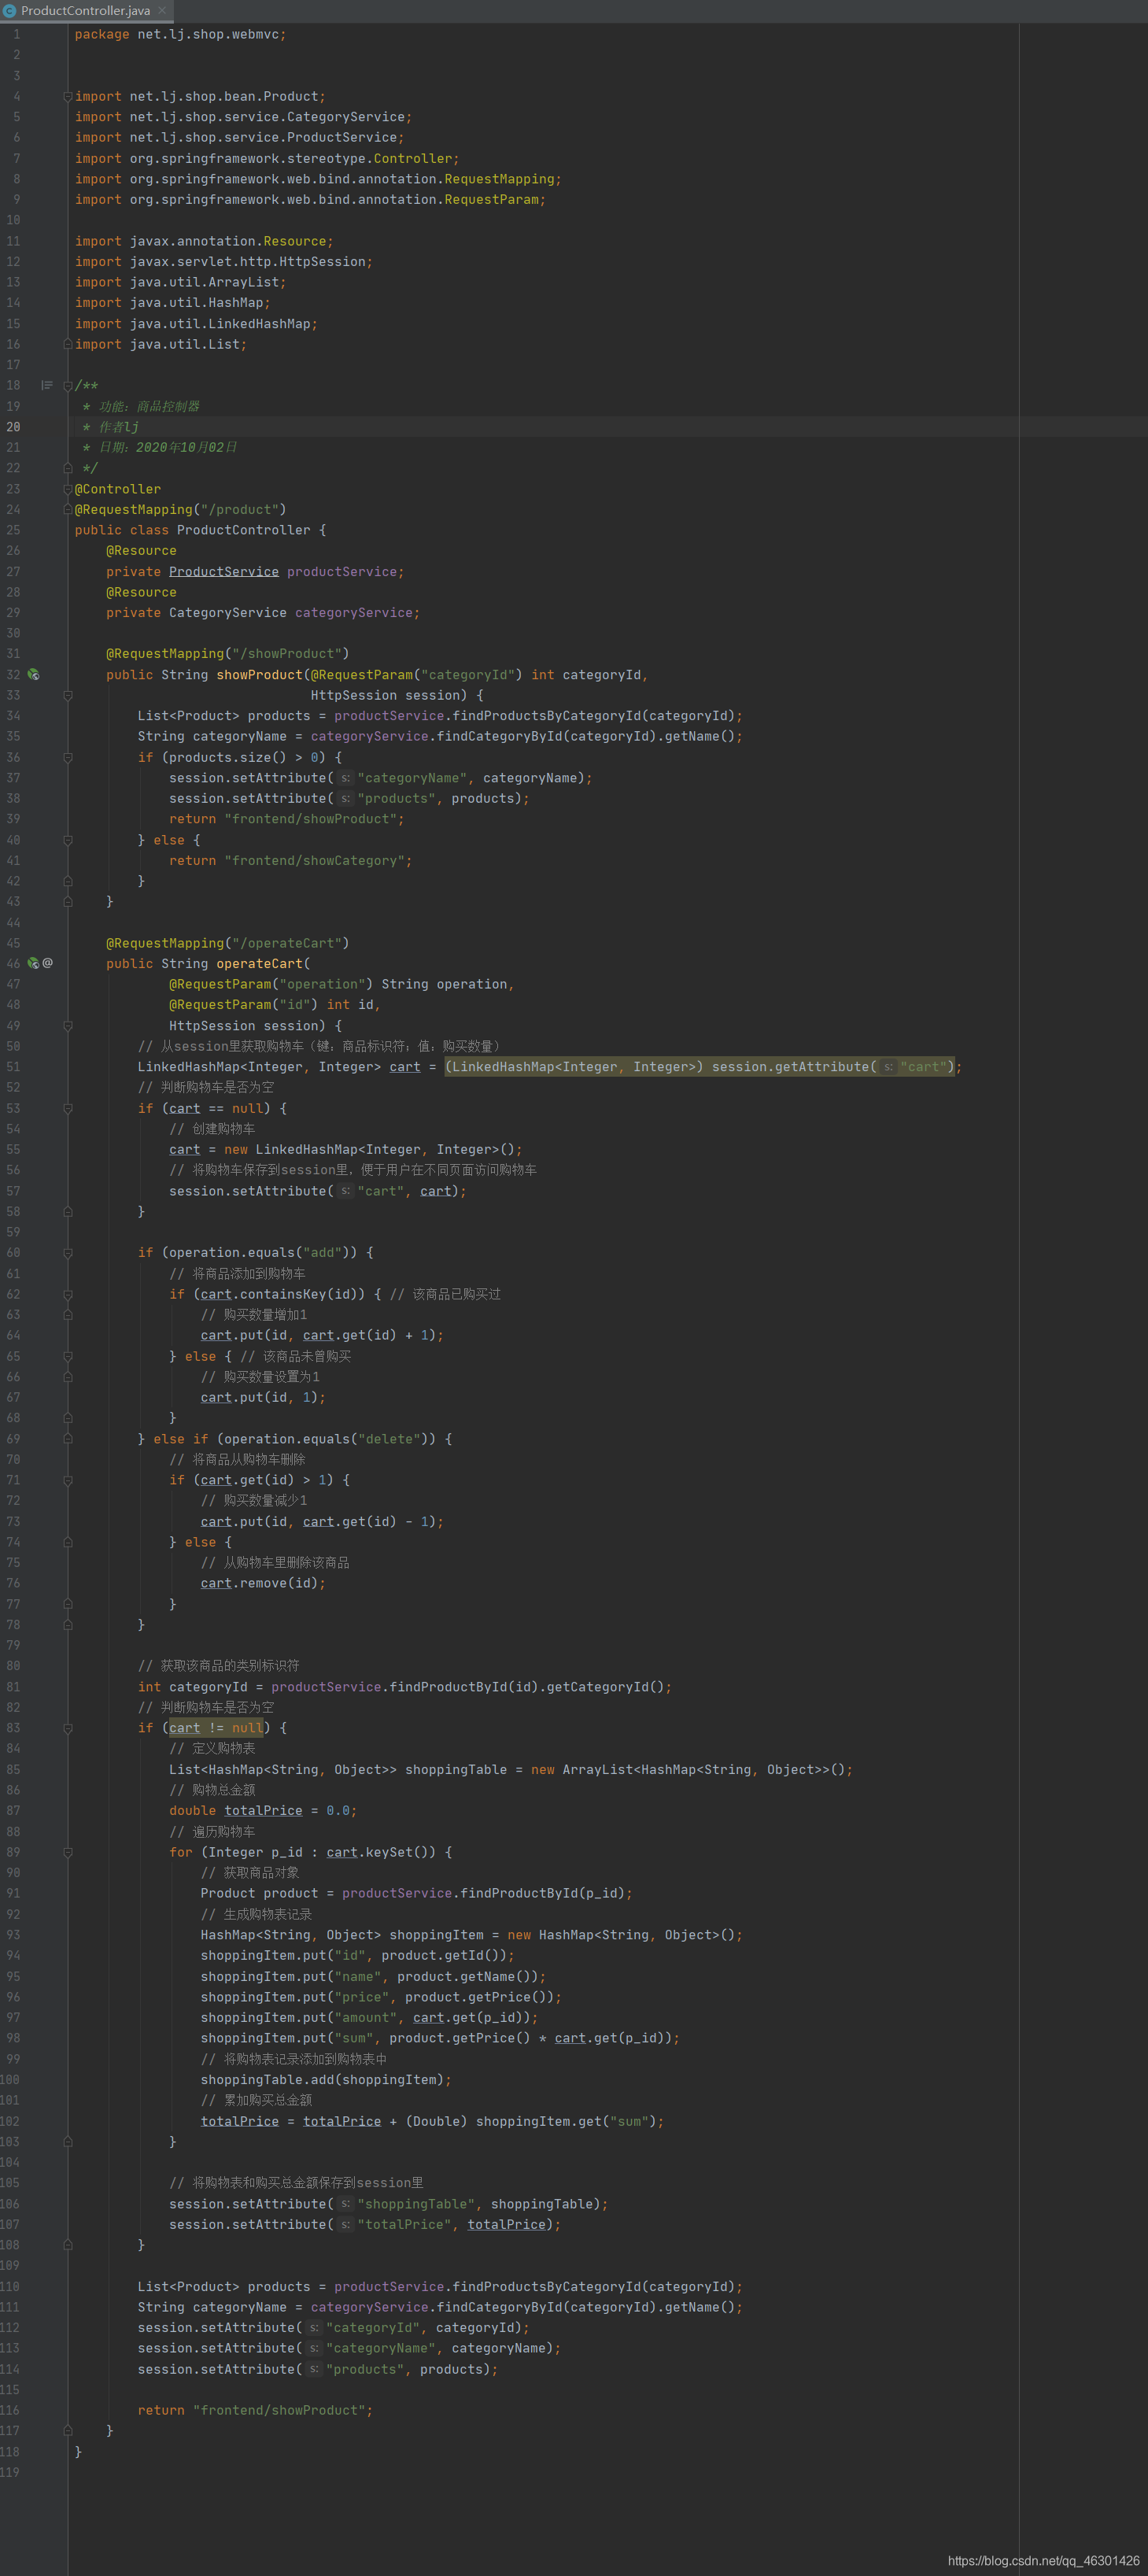Click the final return "frontend/showProduct" on line 116
Screen dimensions: 1148x2576
point(255,2411)
